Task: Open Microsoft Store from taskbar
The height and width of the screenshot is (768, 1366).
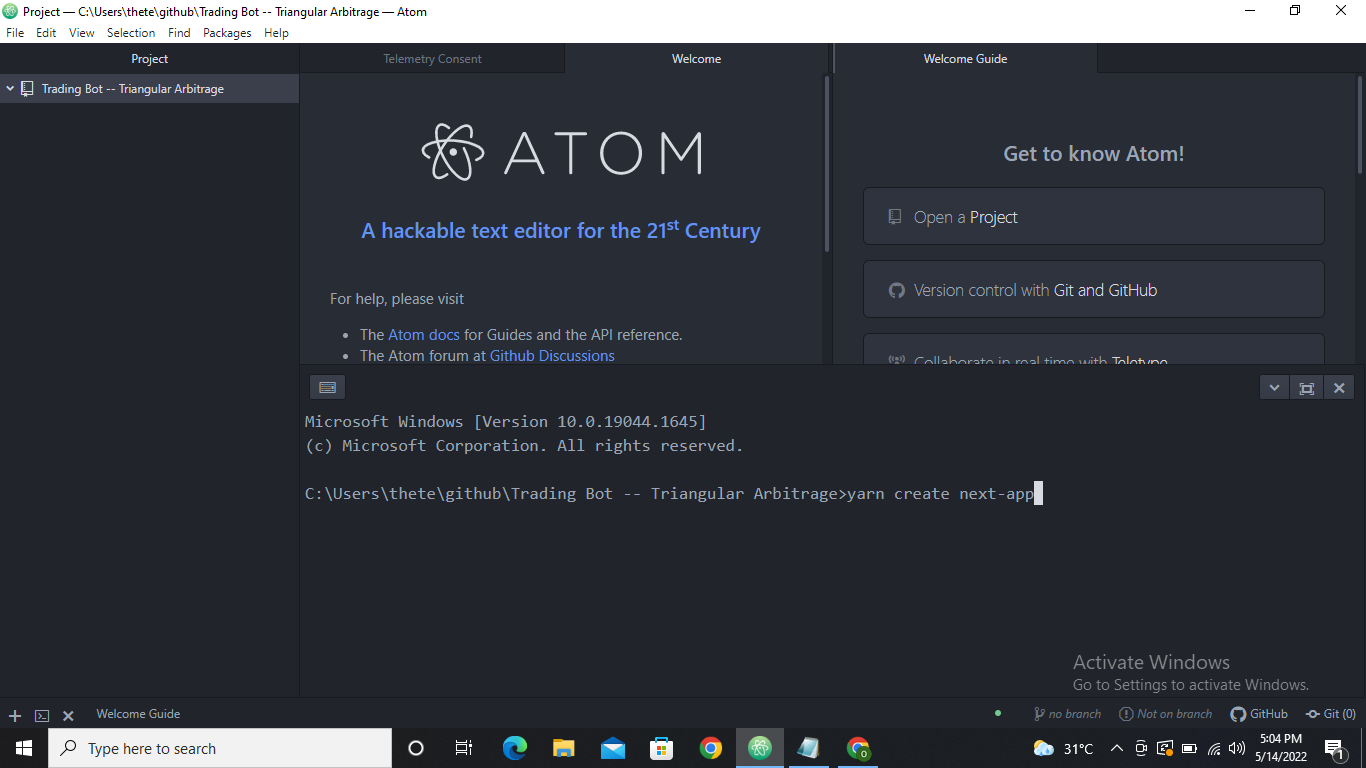Action: point(661,748)
